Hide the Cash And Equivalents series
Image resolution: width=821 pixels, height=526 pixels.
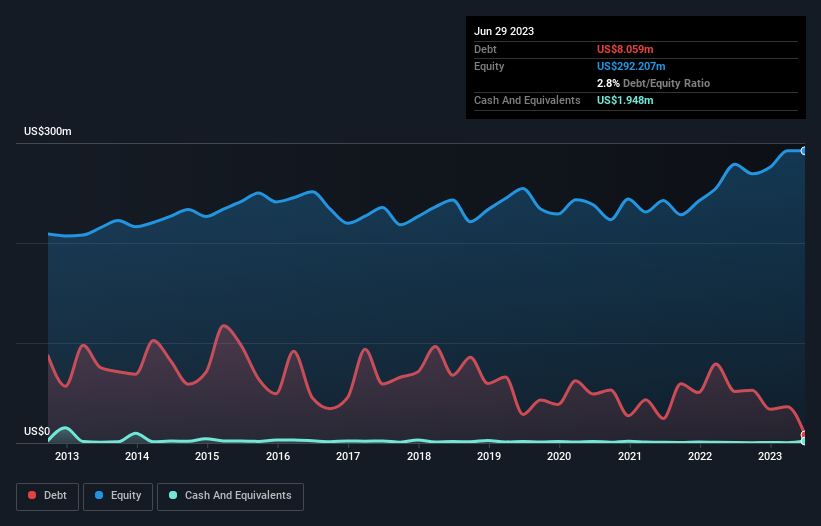coord(229,496)
